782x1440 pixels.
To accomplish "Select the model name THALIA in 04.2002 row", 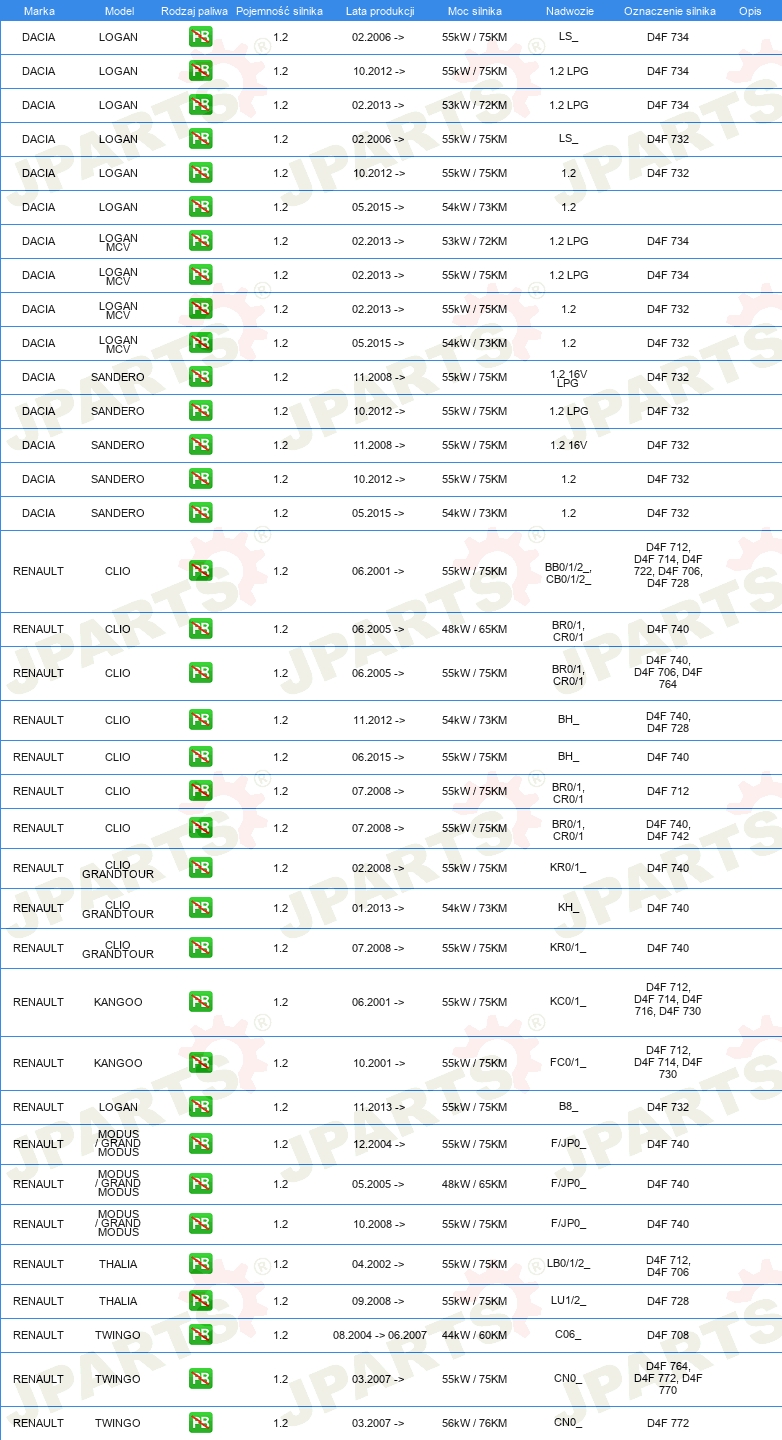I will pos(119,1264).
